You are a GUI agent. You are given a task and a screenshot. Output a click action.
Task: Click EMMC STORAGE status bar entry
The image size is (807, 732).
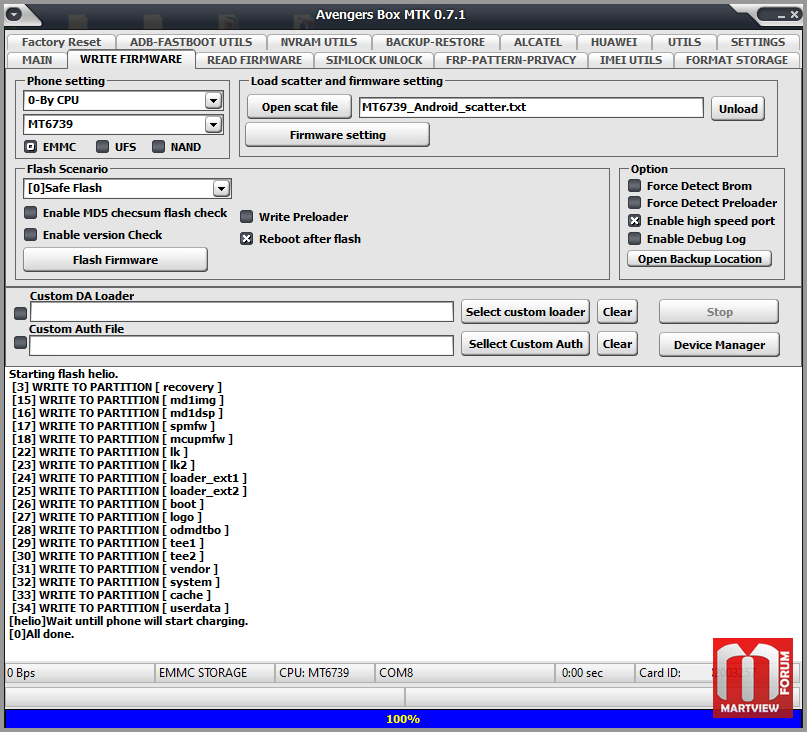[215, 673]
